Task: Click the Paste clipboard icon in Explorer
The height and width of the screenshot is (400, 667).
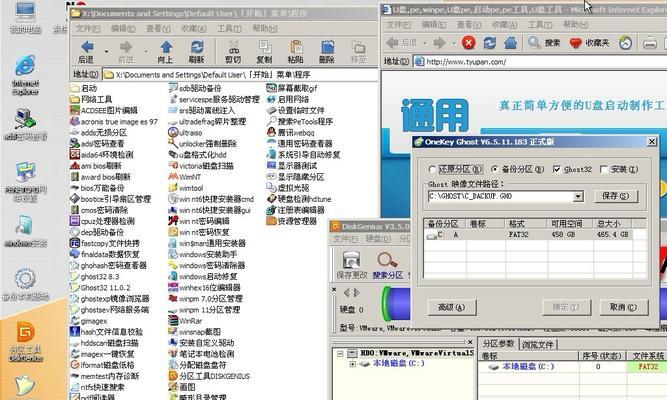Action: (x=296, y=47)
